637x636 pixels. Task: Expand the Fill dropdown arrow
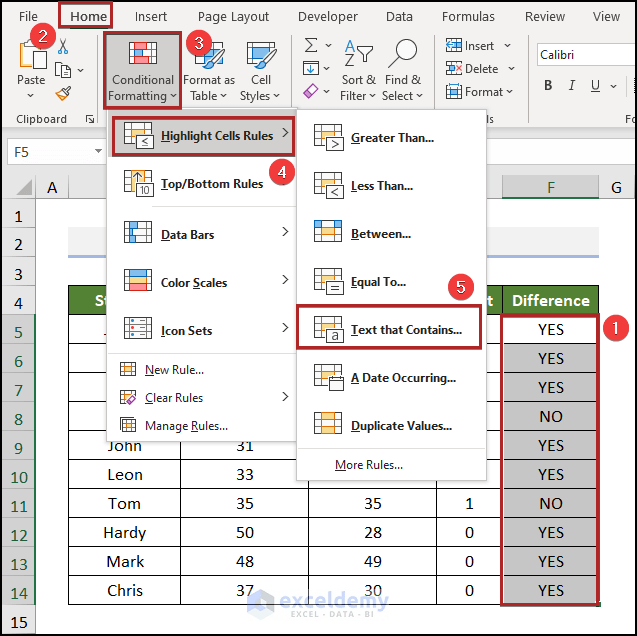click(327, 69)
